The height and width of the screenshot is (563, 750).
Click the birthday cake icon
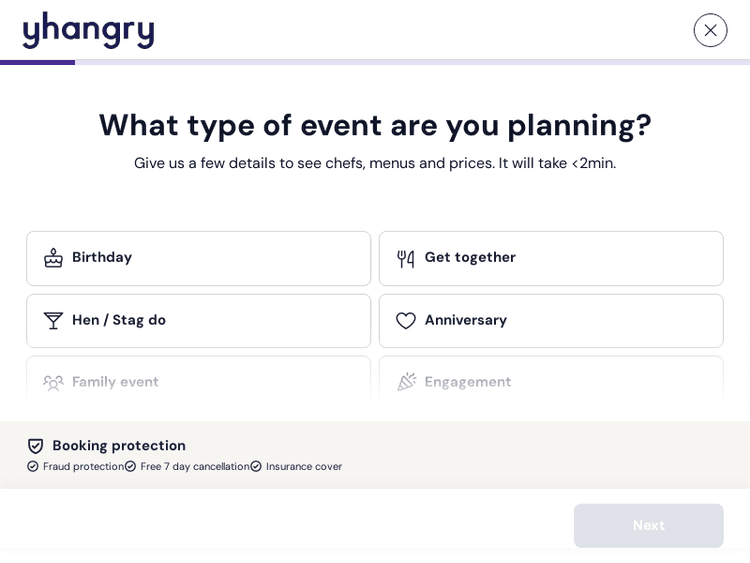point(53,258)
